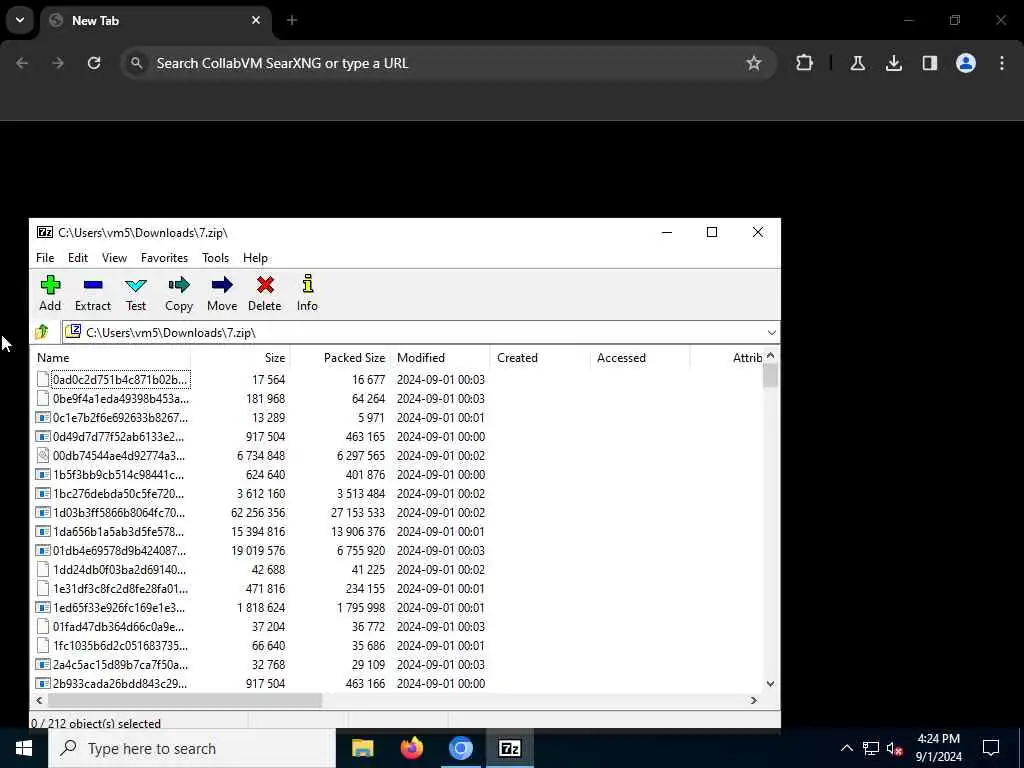Open the Edit menu
Screen dimensions: 1024x768
point(78,258)
